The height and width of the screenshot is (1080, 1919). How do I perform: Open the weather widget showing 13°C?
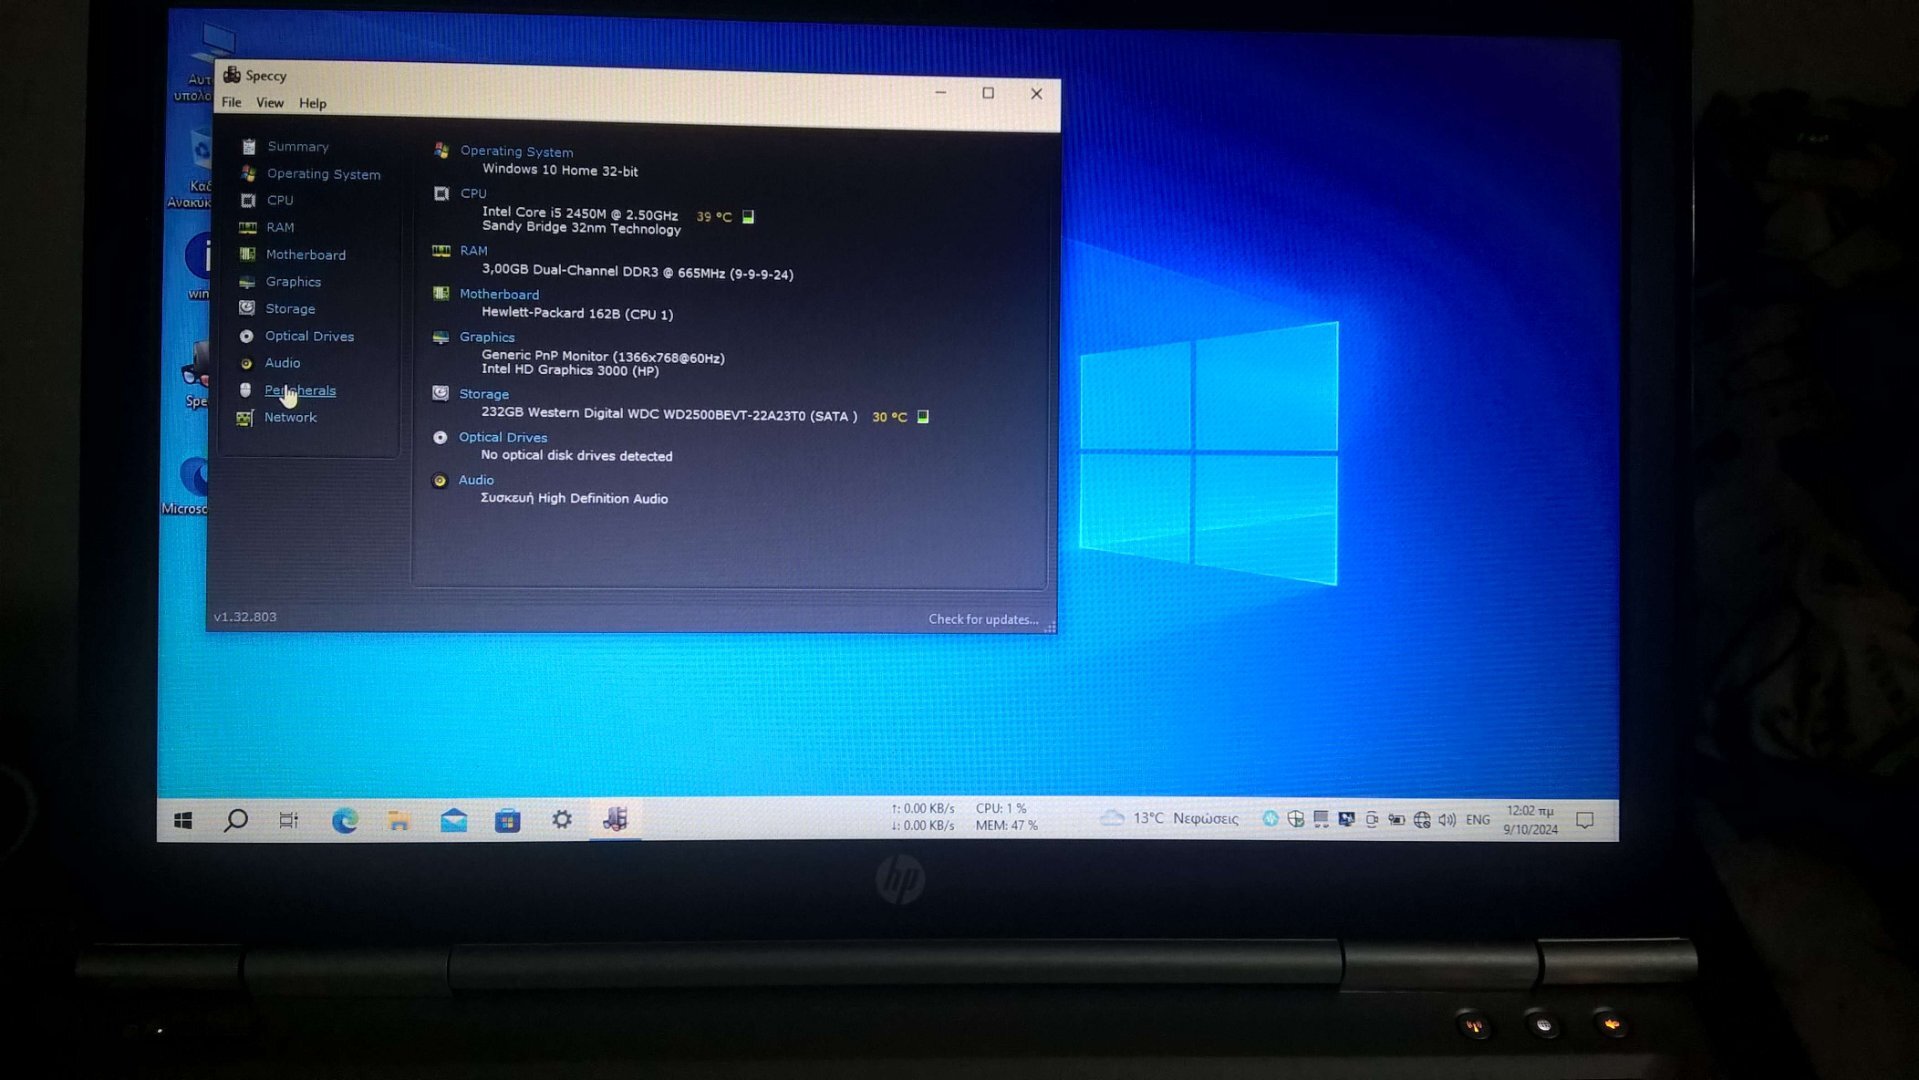1168,818
